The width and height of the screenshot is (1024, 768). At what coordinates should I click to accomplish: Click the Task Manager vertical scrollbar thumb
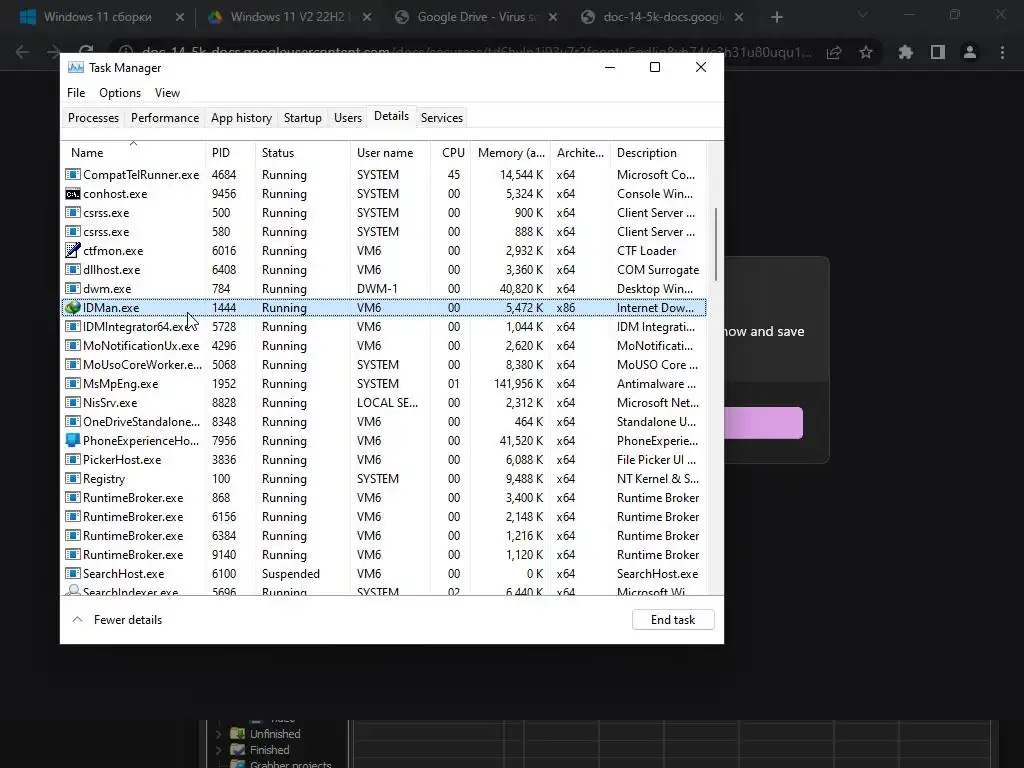[x=716, y=244]
